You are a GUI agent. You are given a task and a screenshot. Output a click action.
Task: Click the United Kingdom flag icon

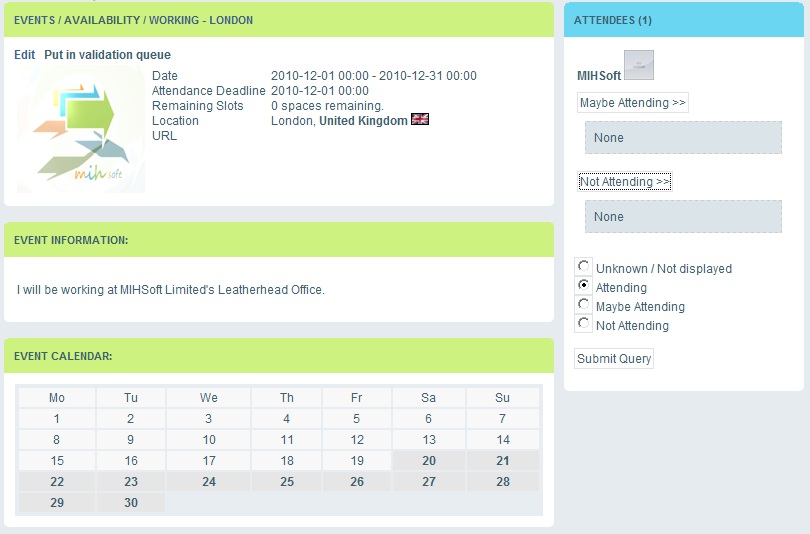click(x=420, y=120)
